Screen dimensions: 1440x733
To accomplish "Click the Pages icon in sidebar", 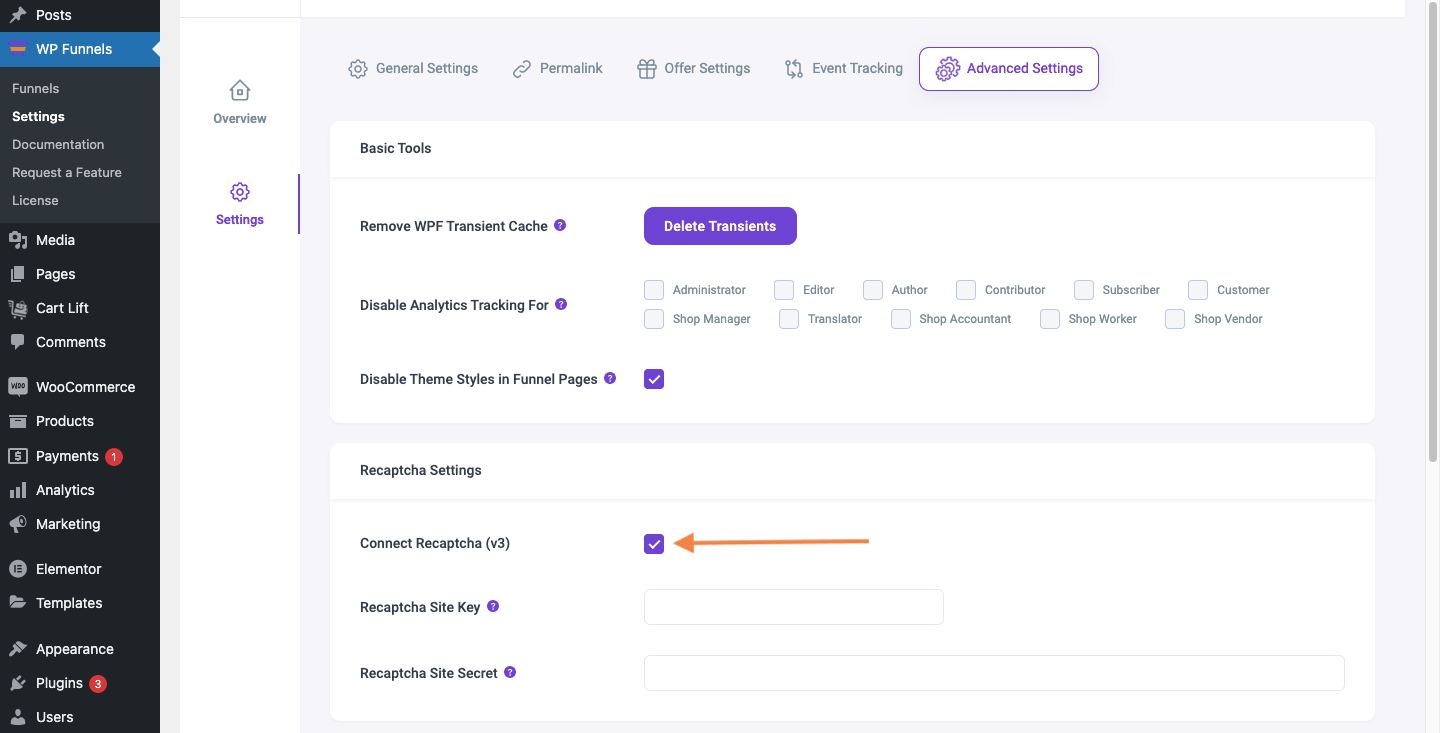I will pyautogui.click(x=18, y=274).
